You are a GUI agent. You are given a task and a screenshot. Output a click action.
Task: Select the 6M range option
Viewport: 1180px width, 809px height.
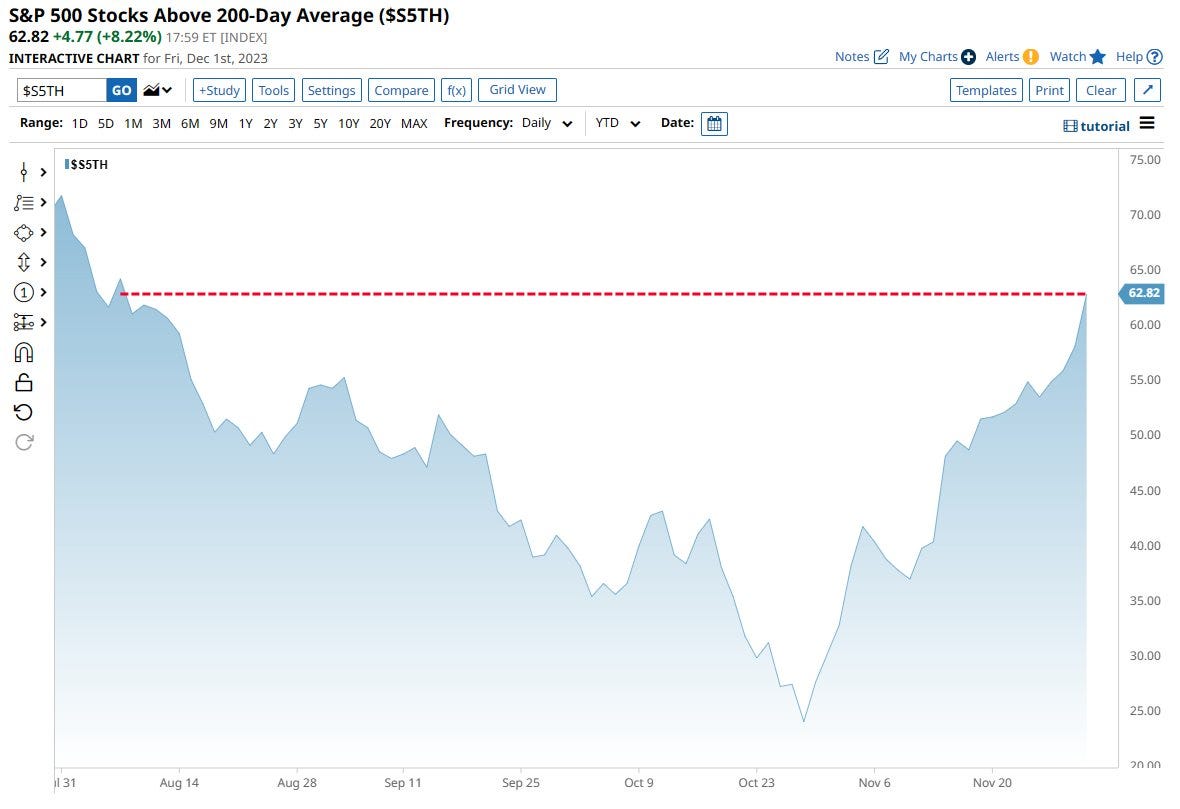click(x=189, y=124)
